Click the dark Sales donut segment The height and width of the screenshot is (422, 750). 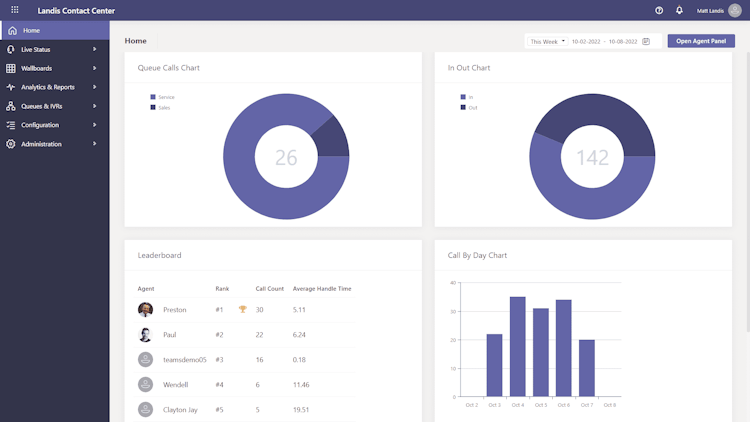click(x=333, y=139)
